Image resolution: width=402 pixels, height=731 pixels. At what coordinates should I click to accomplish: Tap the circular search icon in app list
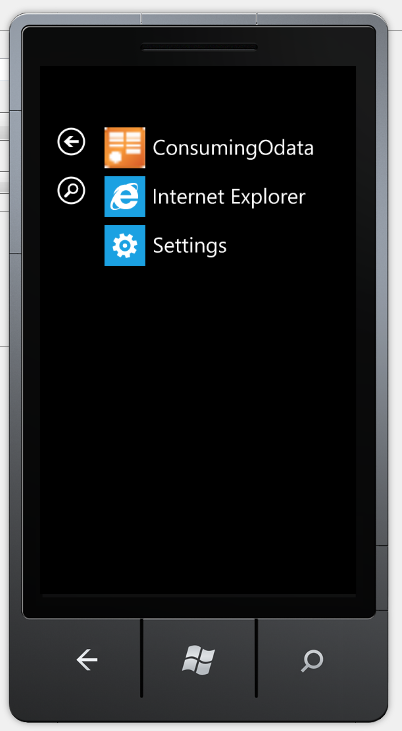click(71, 190)
